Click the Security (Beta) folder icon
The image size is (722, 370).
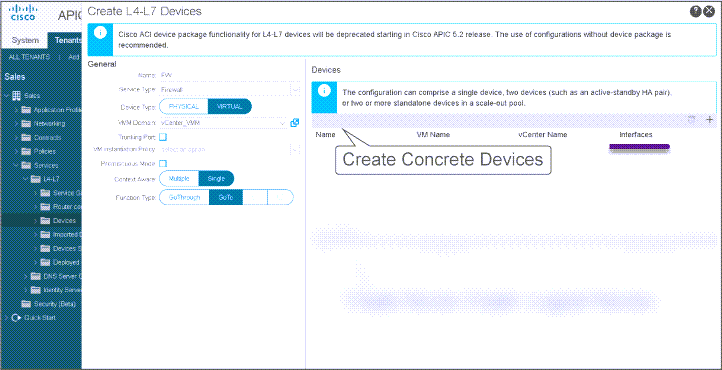click(x=26, y=304)
